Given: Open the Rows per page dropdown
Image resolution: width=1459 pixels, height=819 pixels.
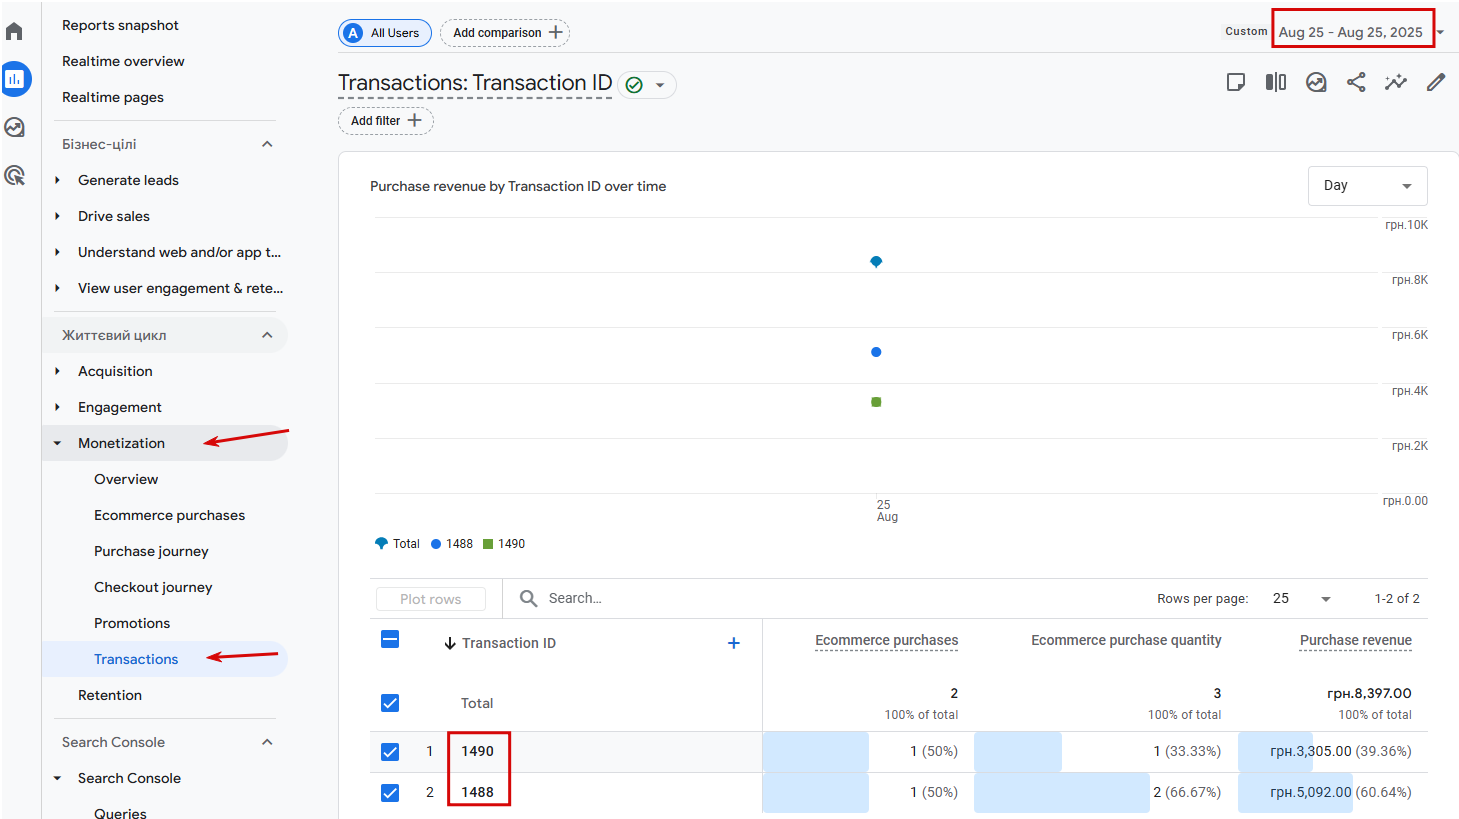Looking at the screenshot, I should click(x=1302, y=599).
